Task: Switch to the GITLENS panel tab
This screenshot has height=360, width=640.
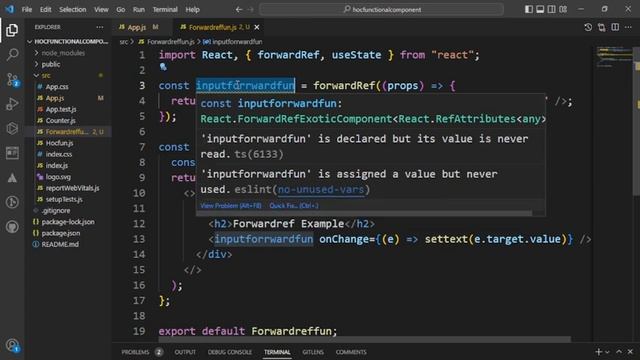Action: (313, 352)
